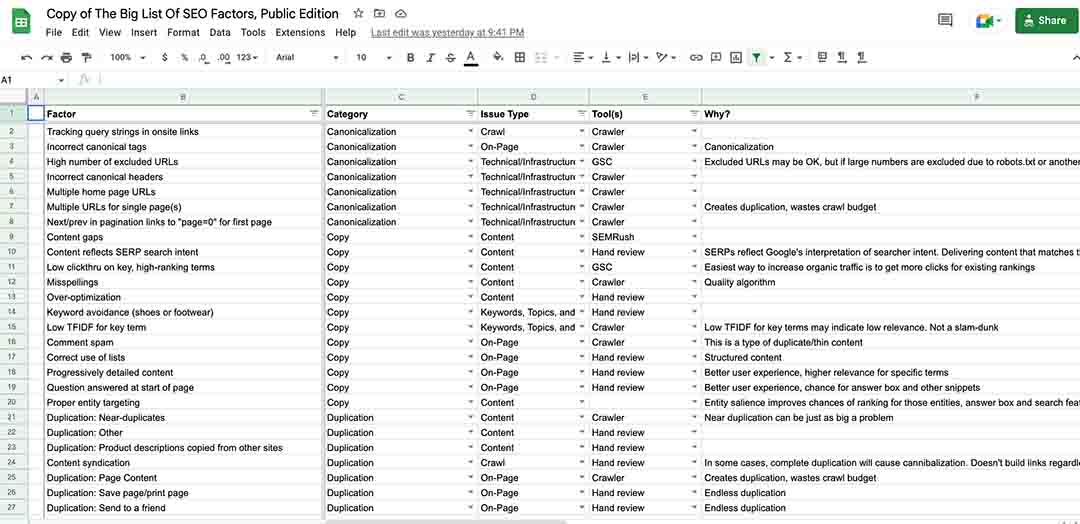This screenshot has height=524, width=1080.
Task: Open the View menu
Action: (x=110, y=32)
